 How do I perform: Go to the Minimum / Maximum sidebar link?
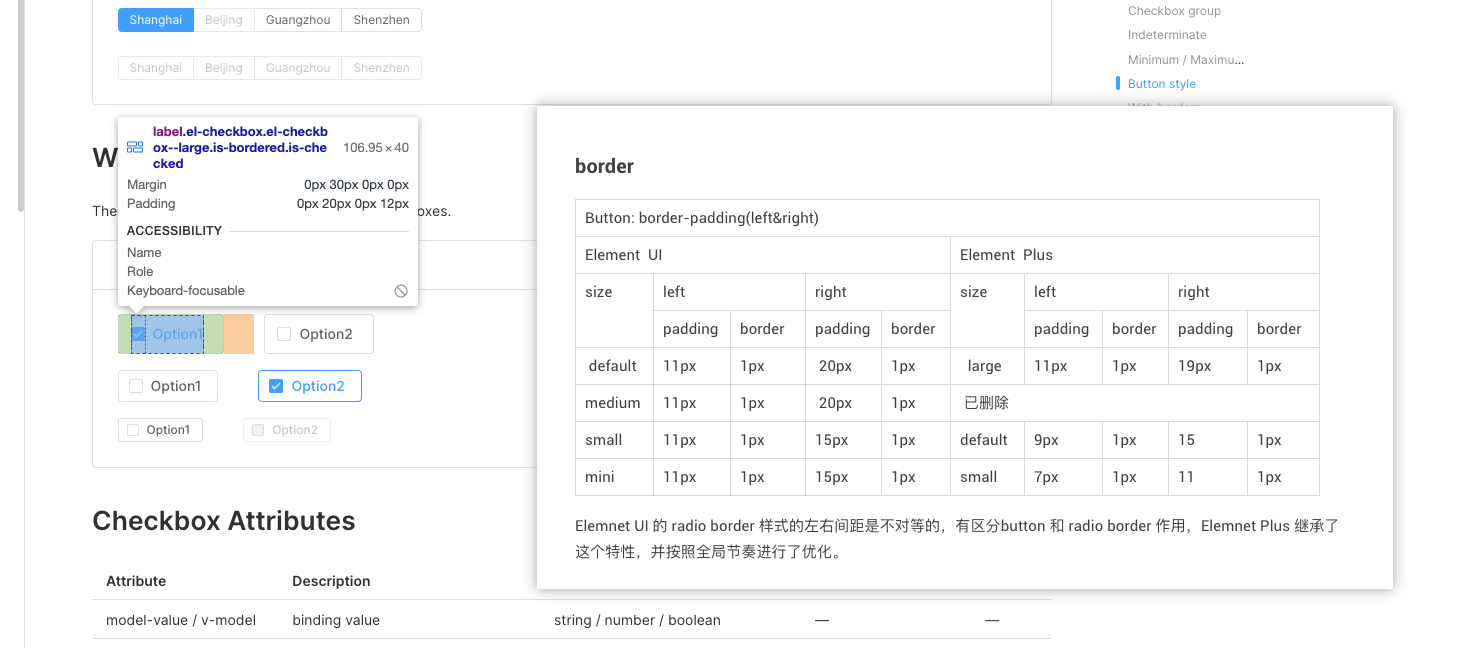click(1186, 60)
